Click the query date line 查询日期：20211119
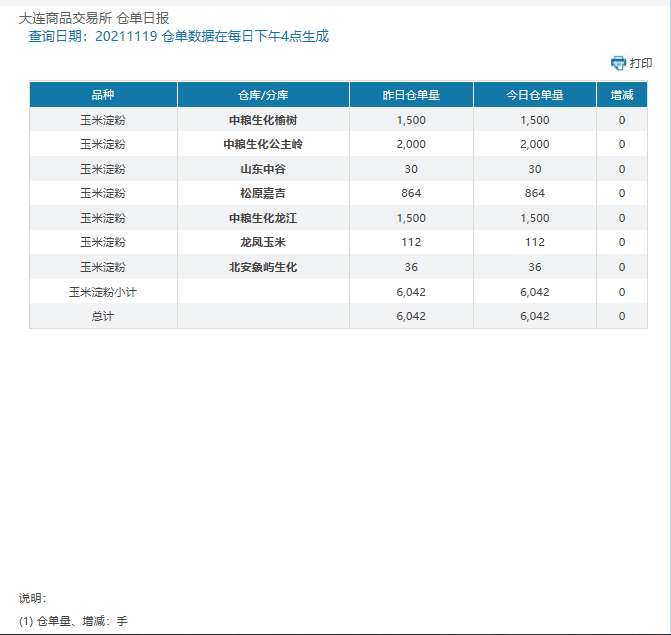This screenshot has width=671, height=635. 93,36
